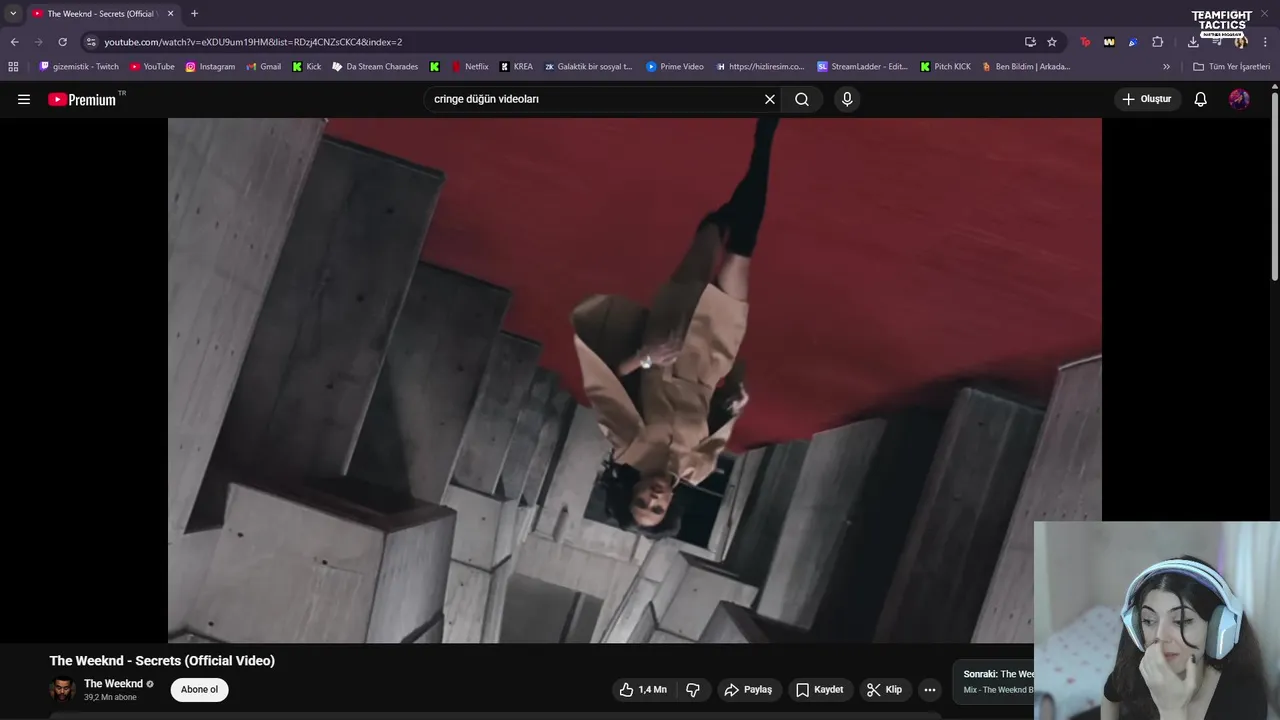This screenshot has width=1280, height=720.
Task: Open the three-dot more actions menu
Action: pos(930,690)
